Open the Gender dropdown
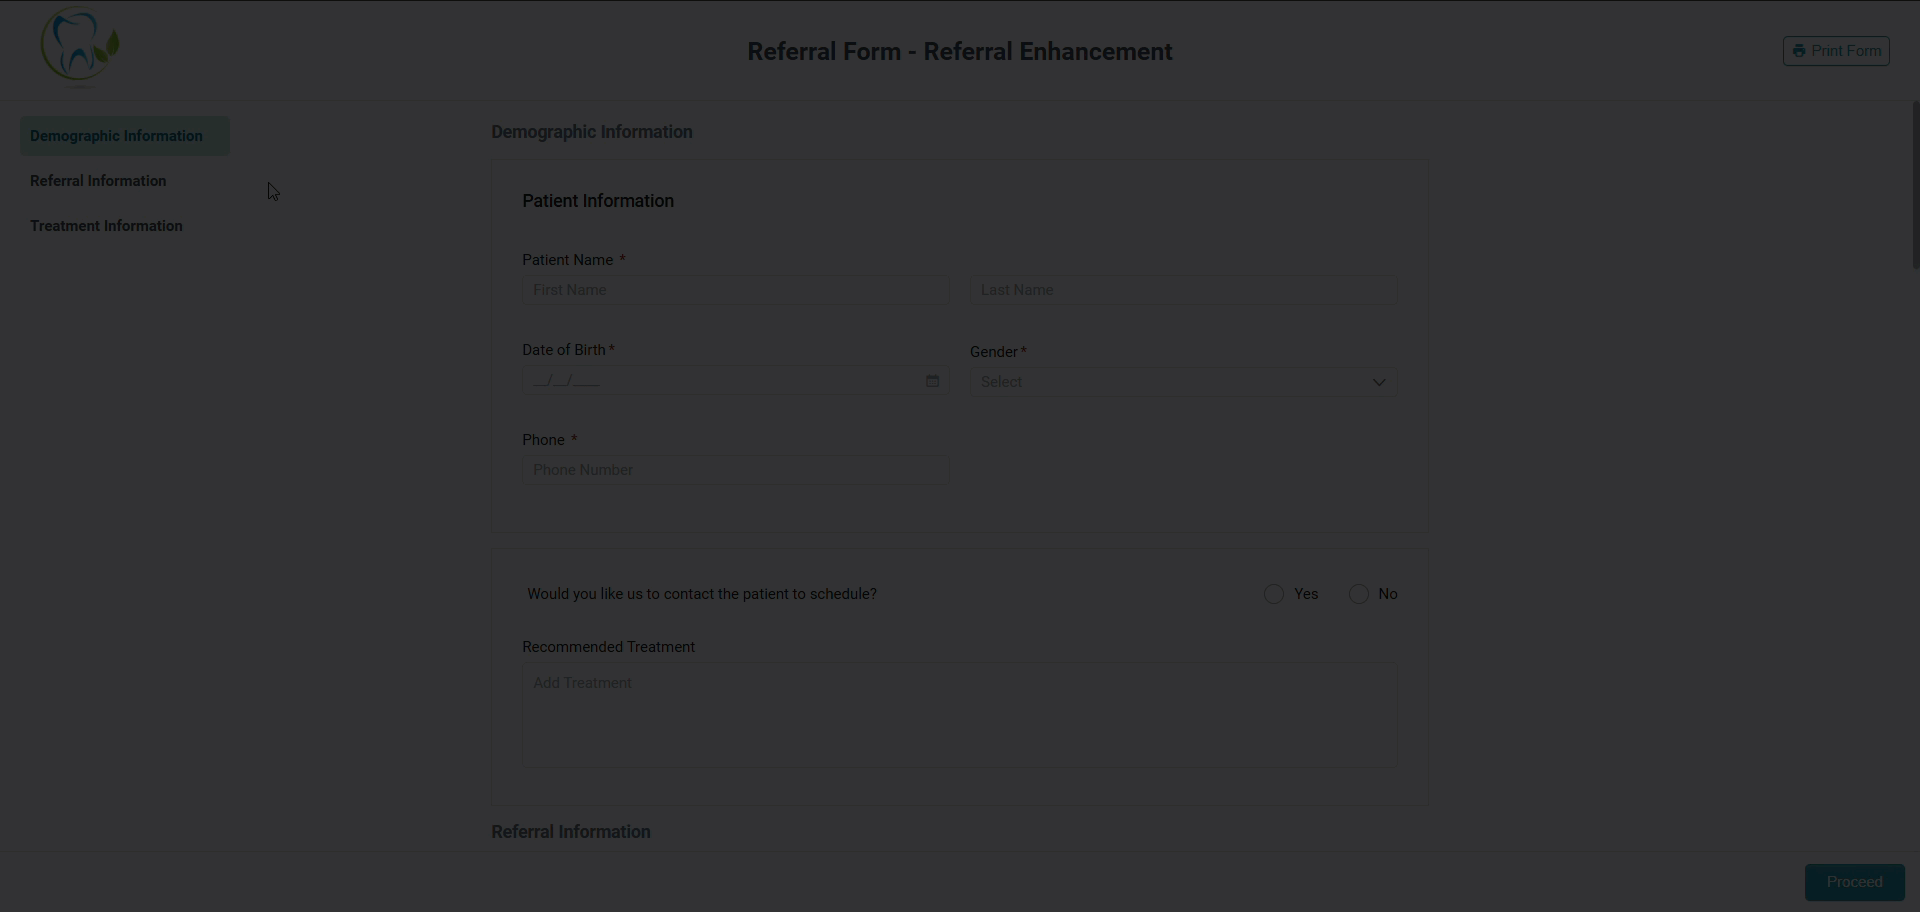 pos(1183,382)
